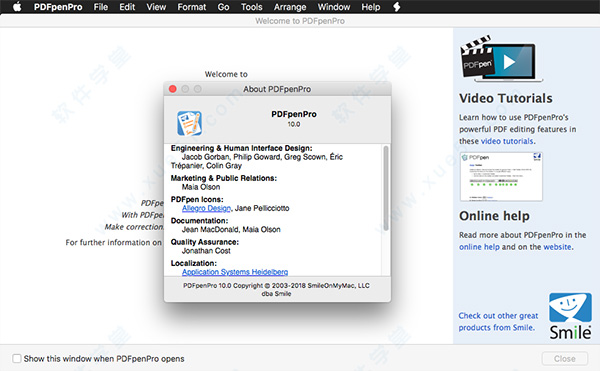Open the Format menu
This screenshot has width=600, height=371.
192,7
